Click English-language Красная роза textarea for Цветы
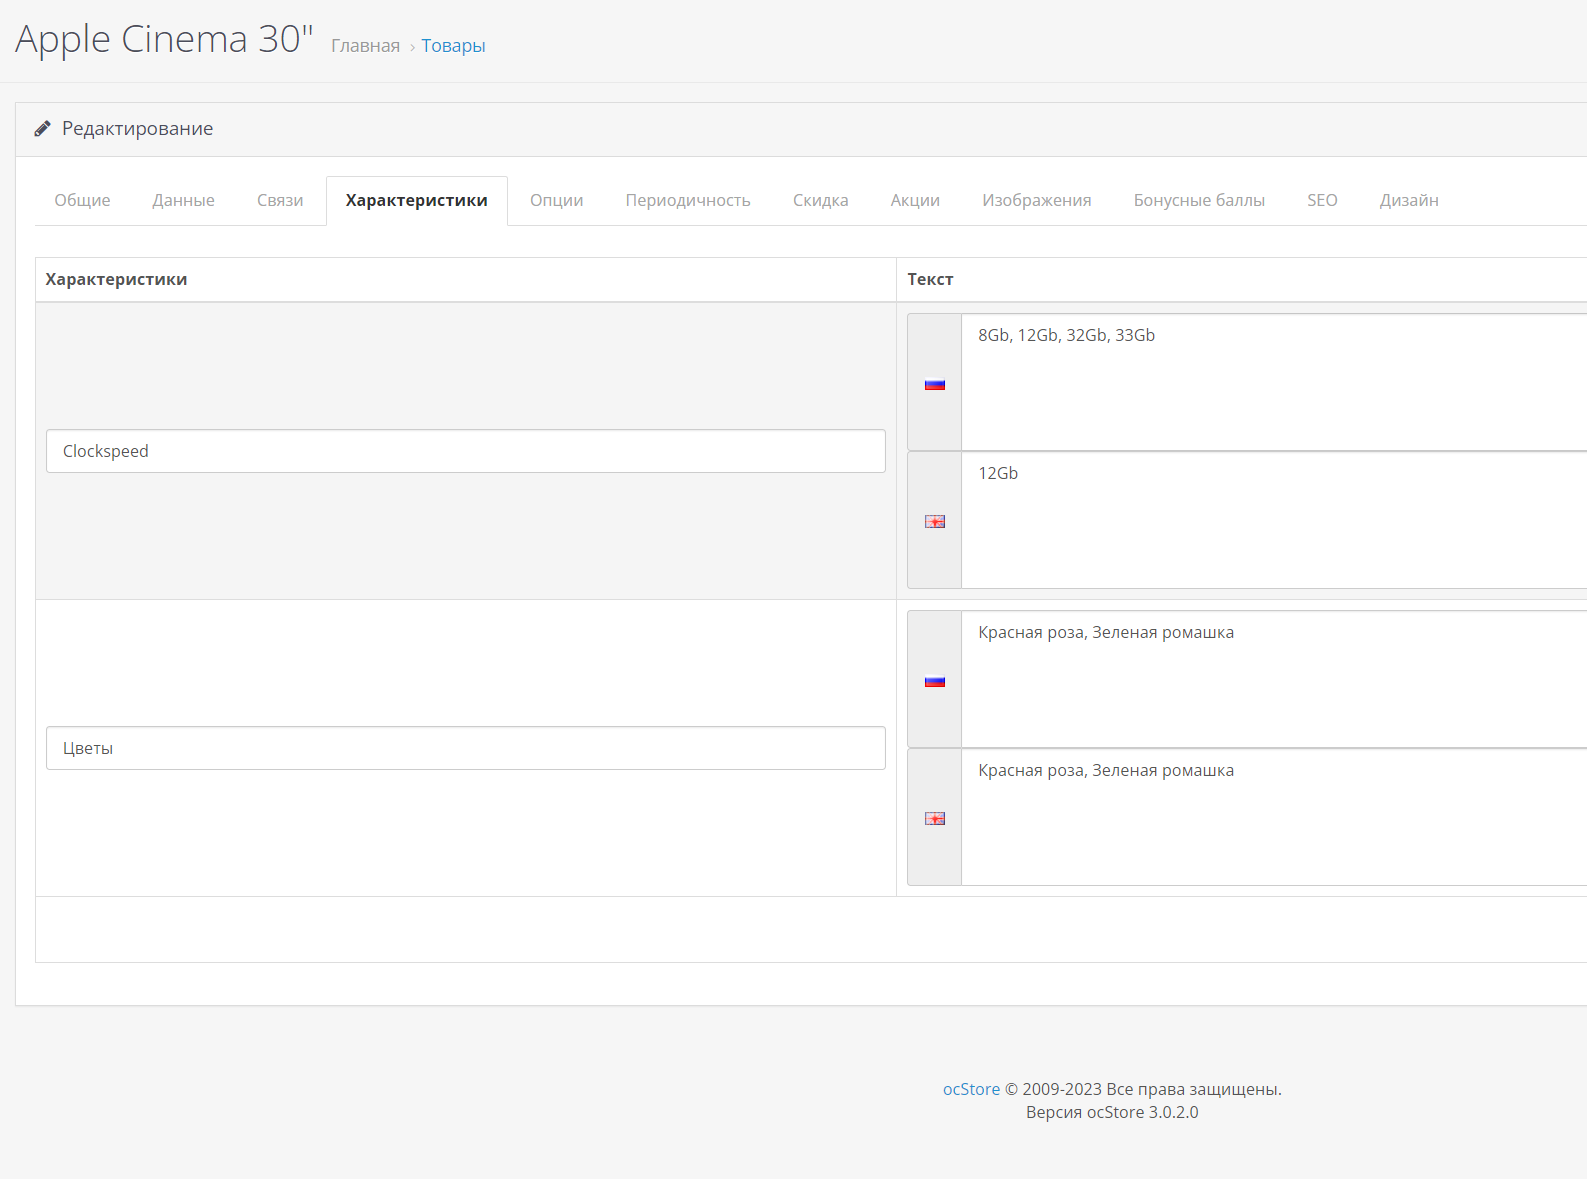Viewport: 1587px width, 1179px height. [x=1274, y=817]
